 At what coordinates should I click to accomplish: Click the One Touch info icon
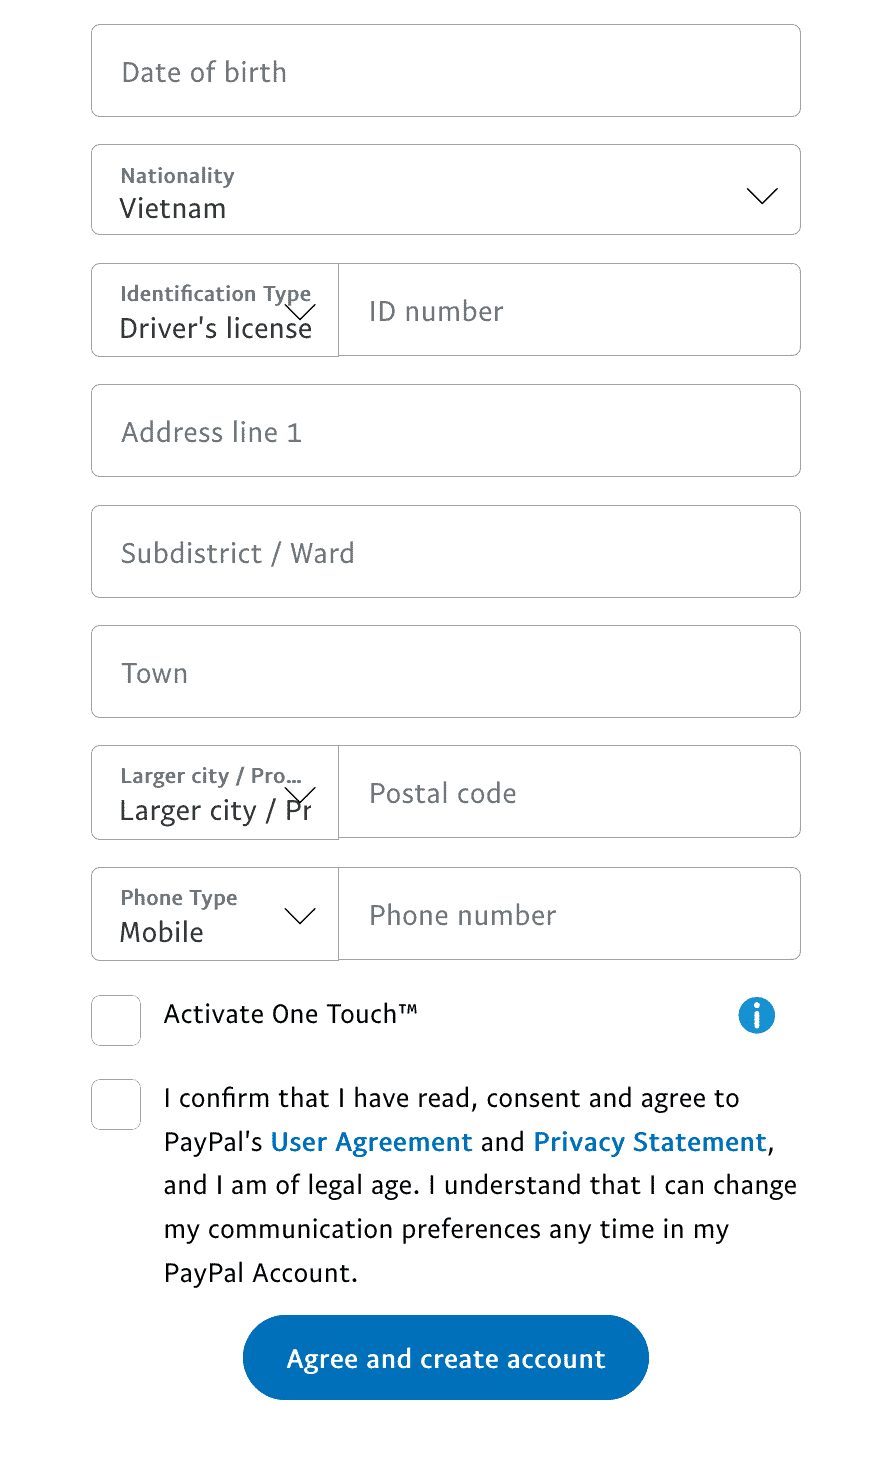point(757,1015)
